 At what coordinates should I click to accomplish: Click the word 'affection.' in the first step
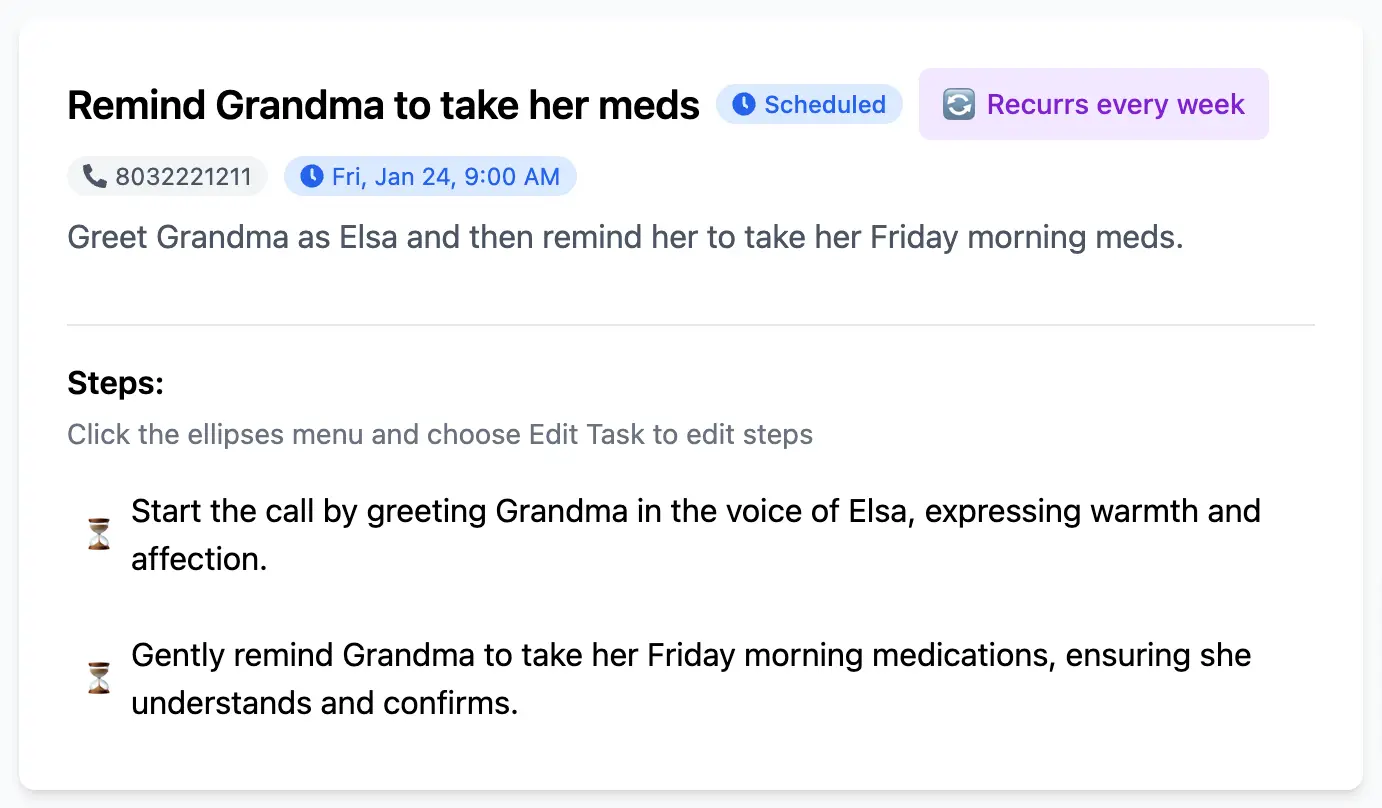point(199,559)
